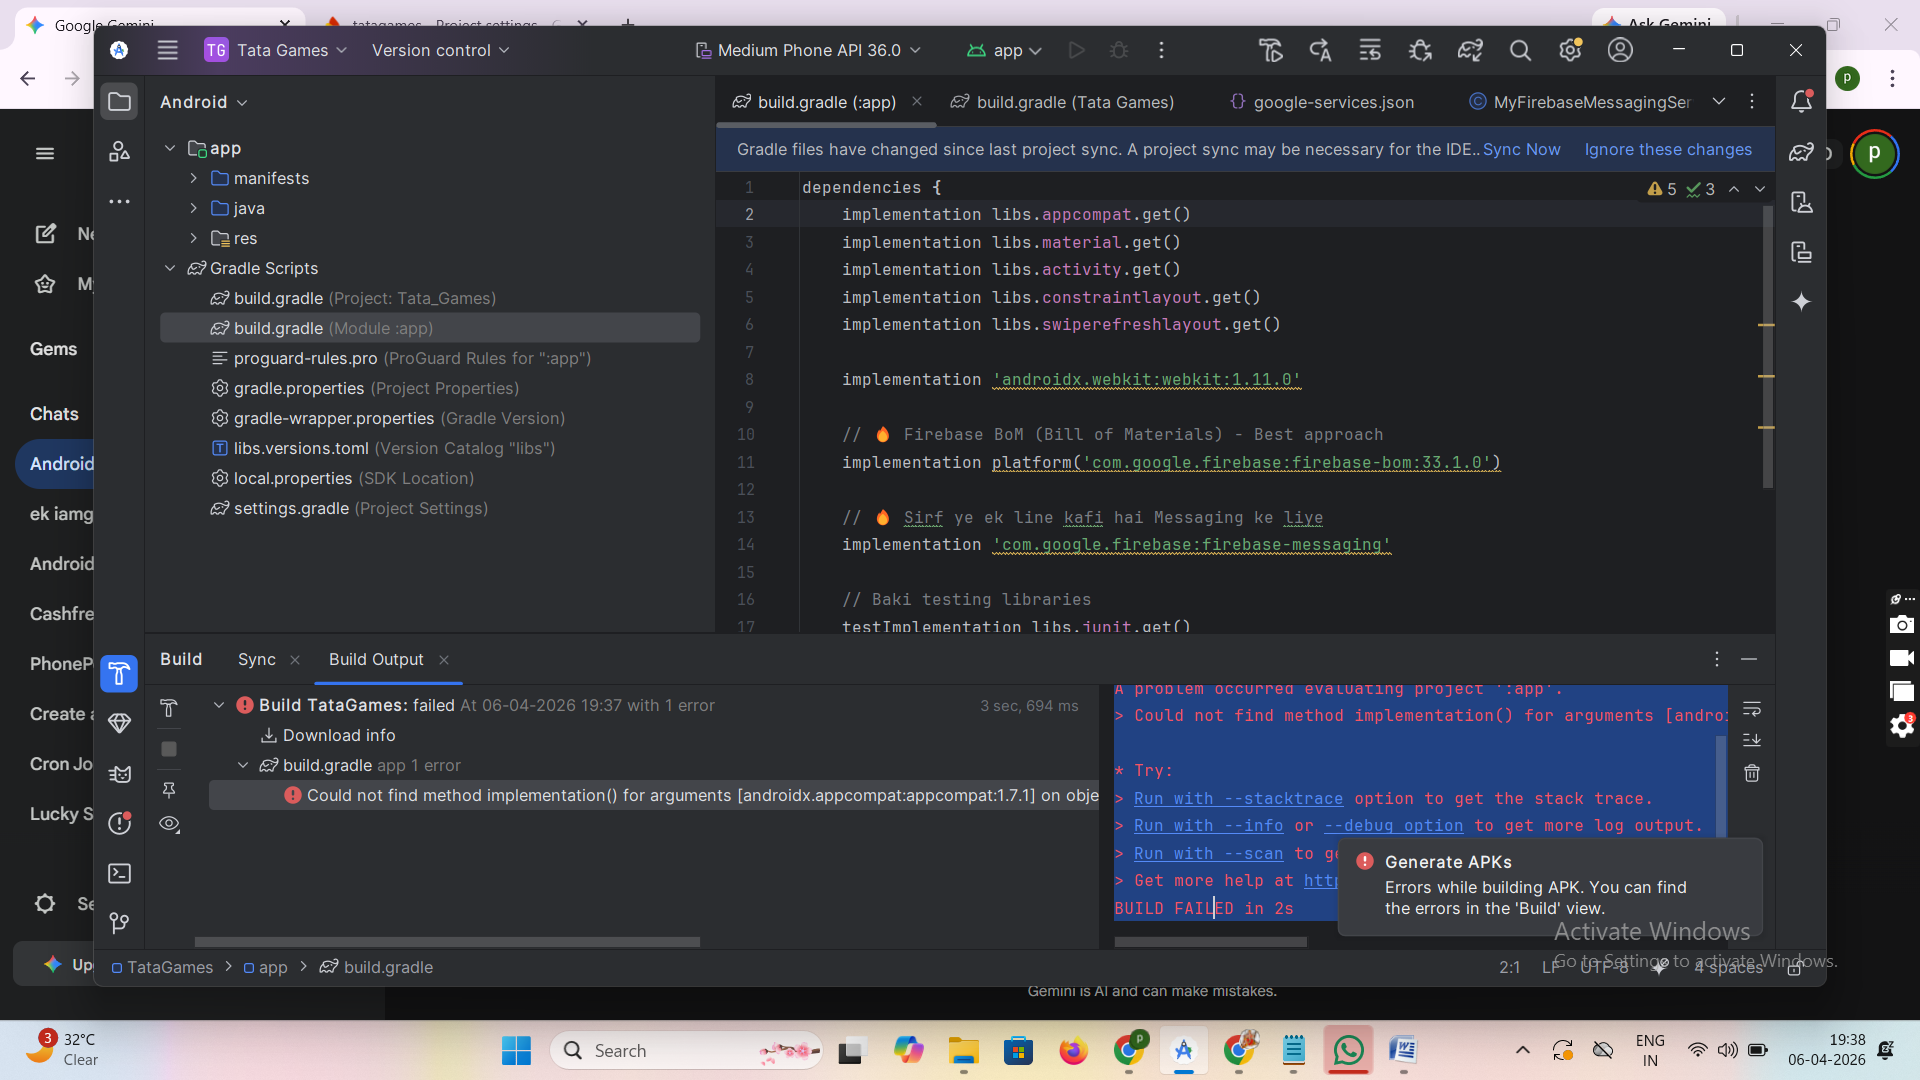
Task: Click the Rebuild hammer icon in Build panel
Action: (x=169, y=708)
